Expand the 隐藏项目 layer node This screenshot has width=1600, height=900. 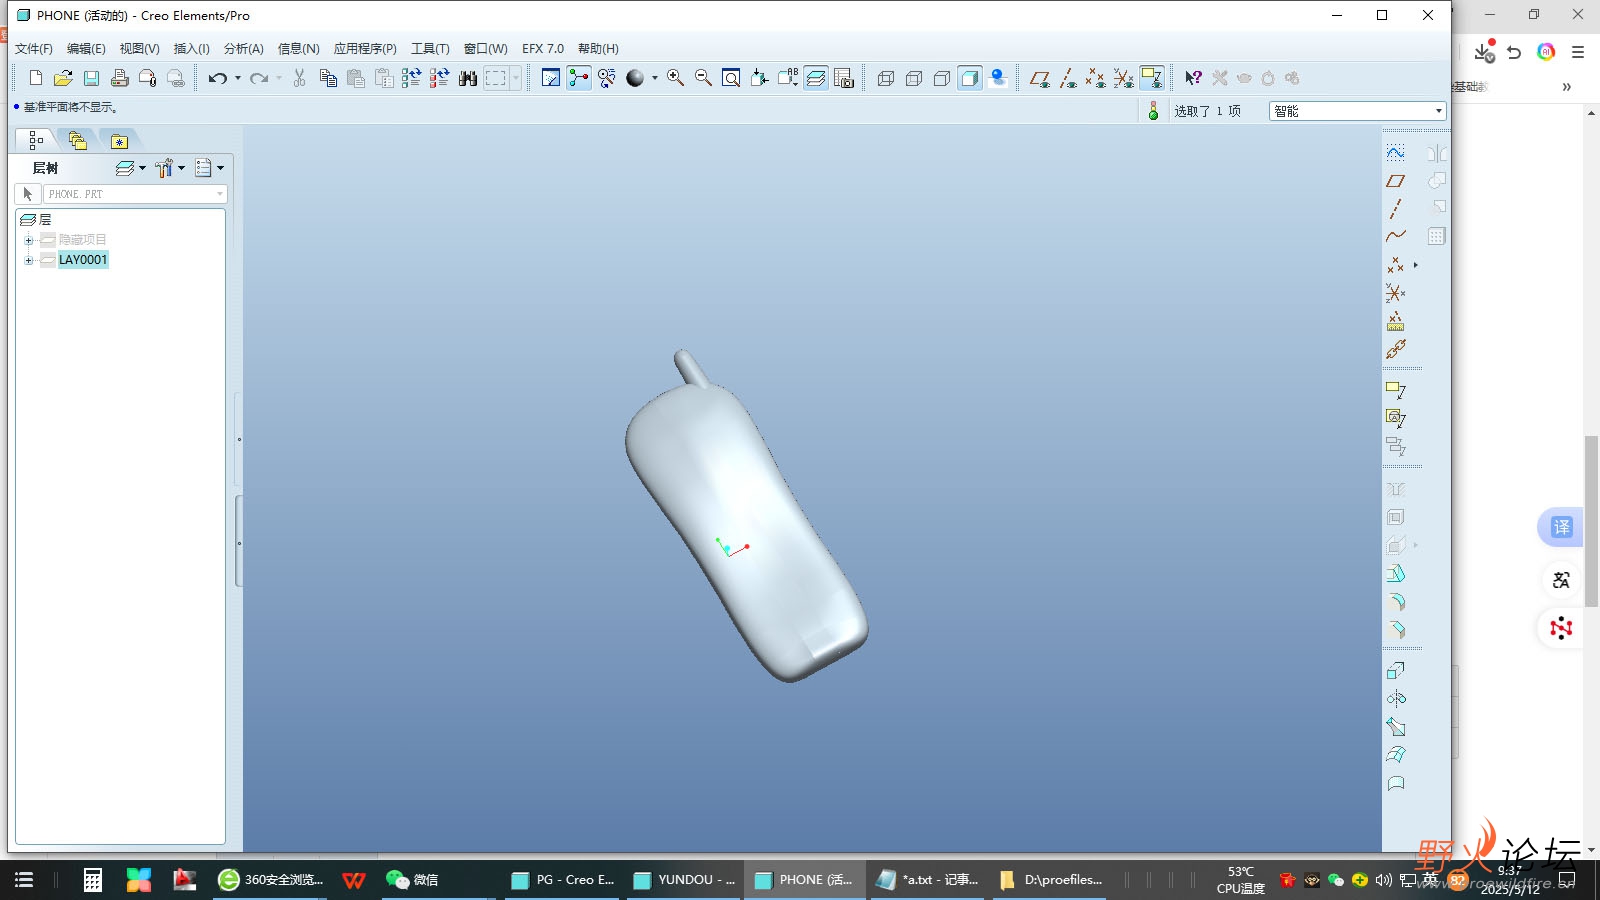(29, 240)
